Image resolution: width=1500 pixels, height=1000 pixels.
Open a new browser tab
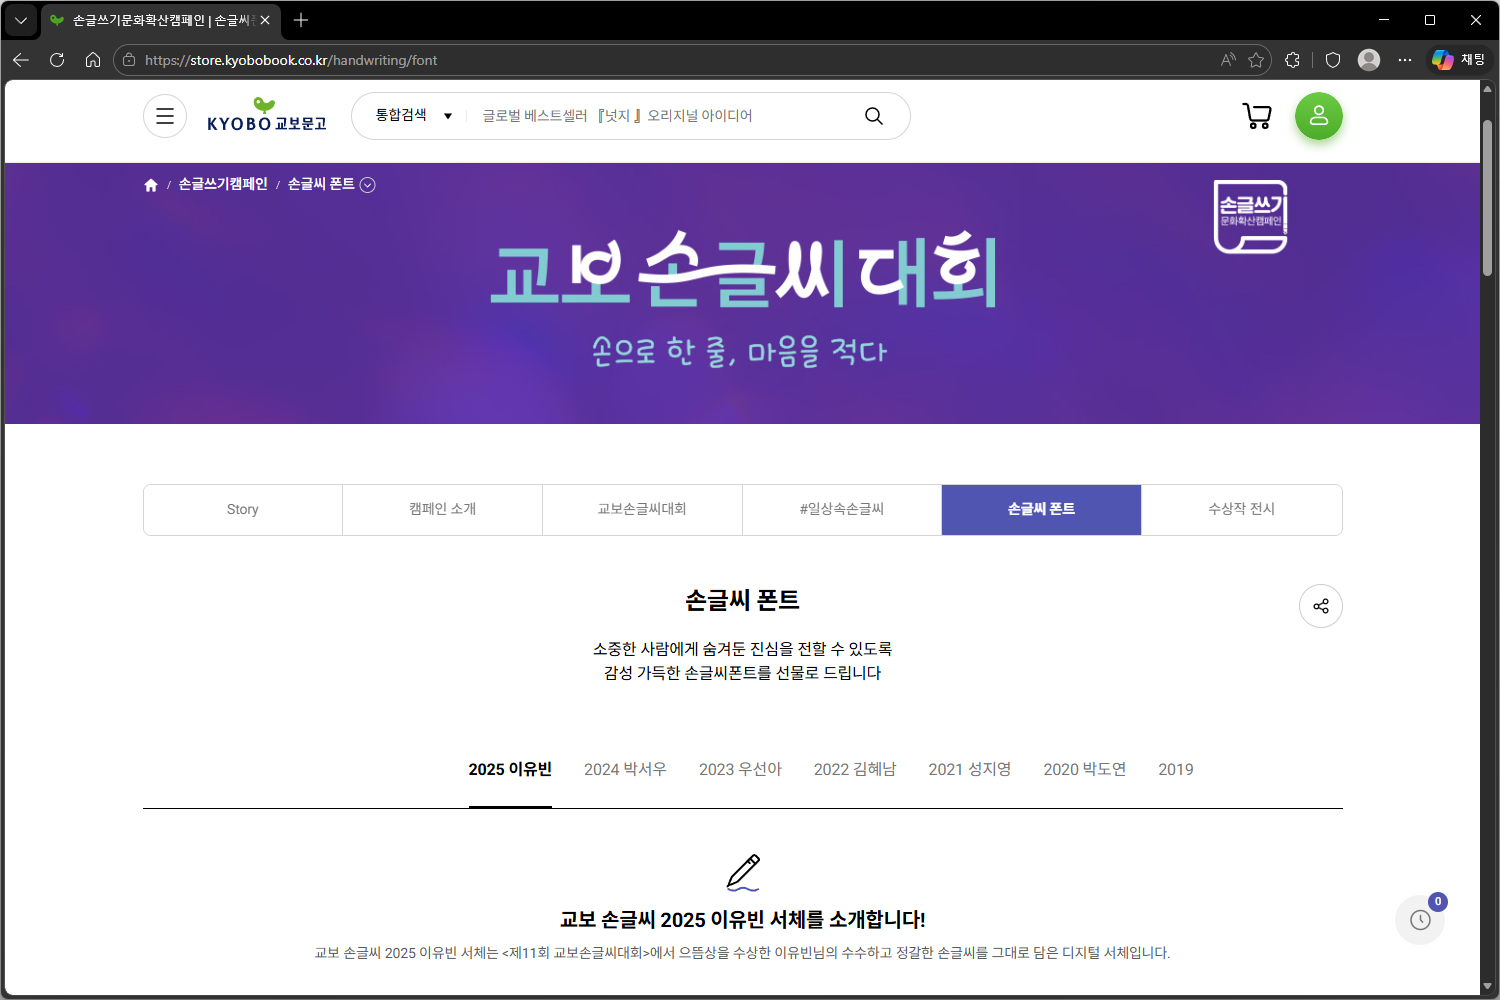click(x=301, y=20)
